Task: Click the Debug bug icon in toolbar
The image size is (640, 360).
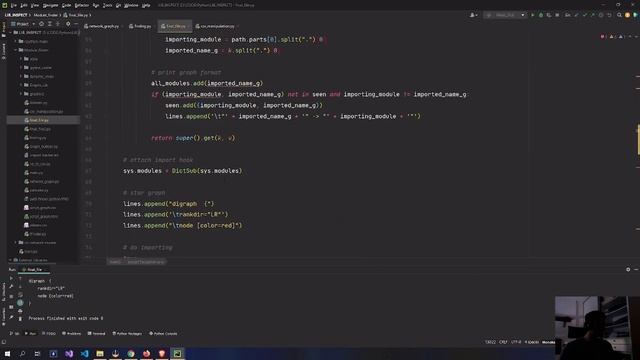Action: (541, 15)
